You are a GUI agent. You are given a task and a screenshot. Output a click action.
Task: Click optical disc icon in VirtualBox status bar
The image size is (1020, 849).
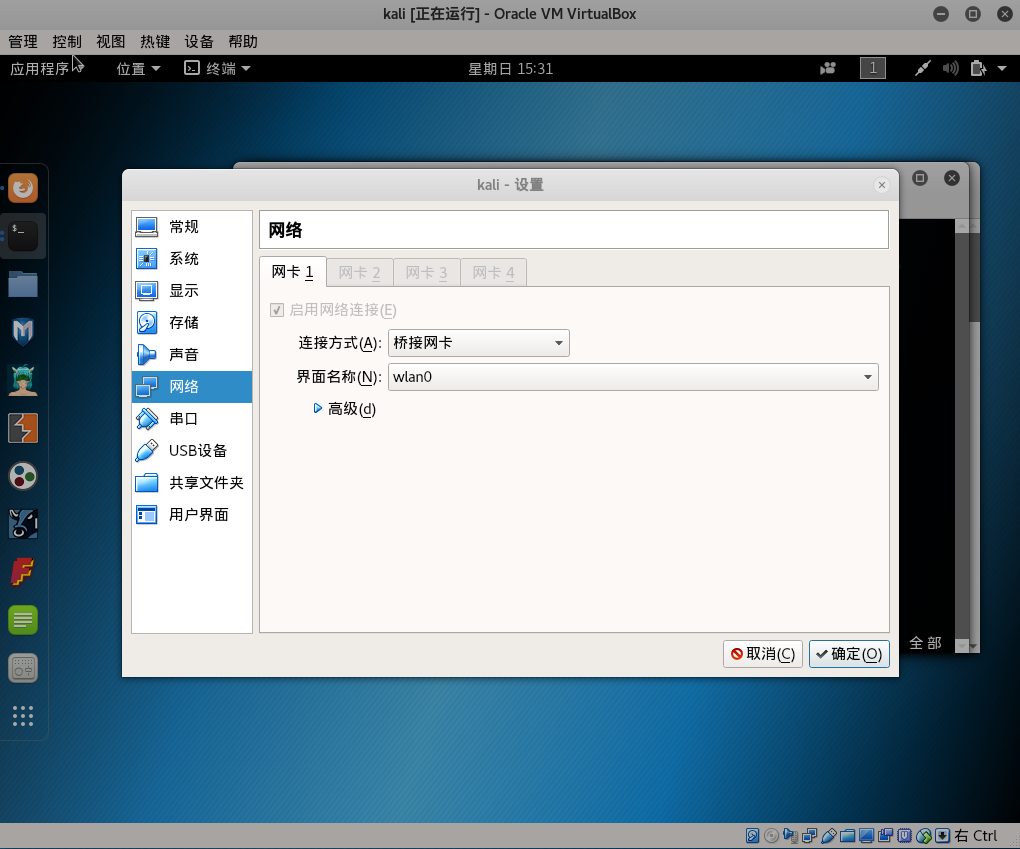(x=772, y=836)
